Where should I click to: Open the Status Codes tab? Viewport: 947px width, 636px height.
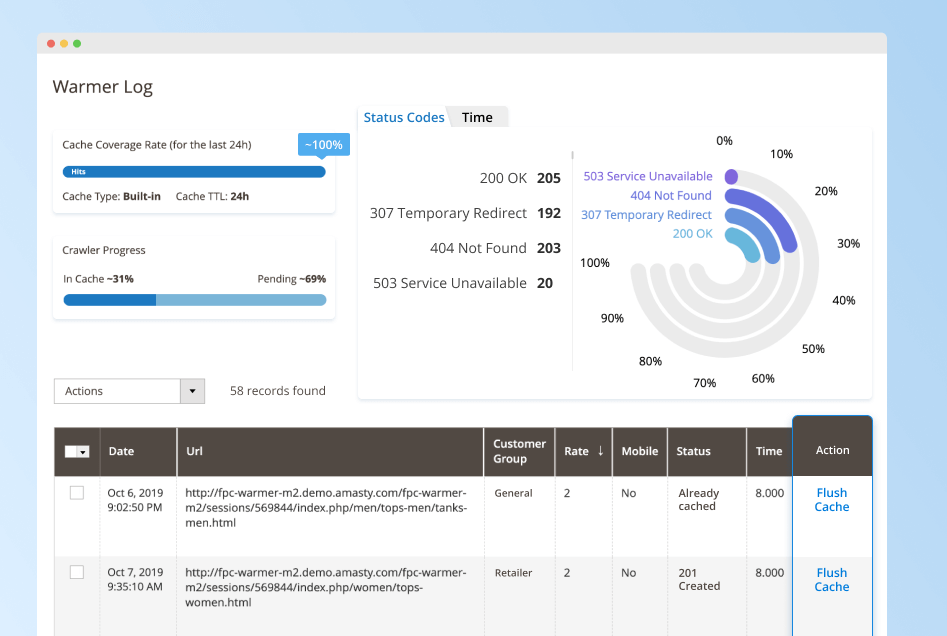coord(403,117)
